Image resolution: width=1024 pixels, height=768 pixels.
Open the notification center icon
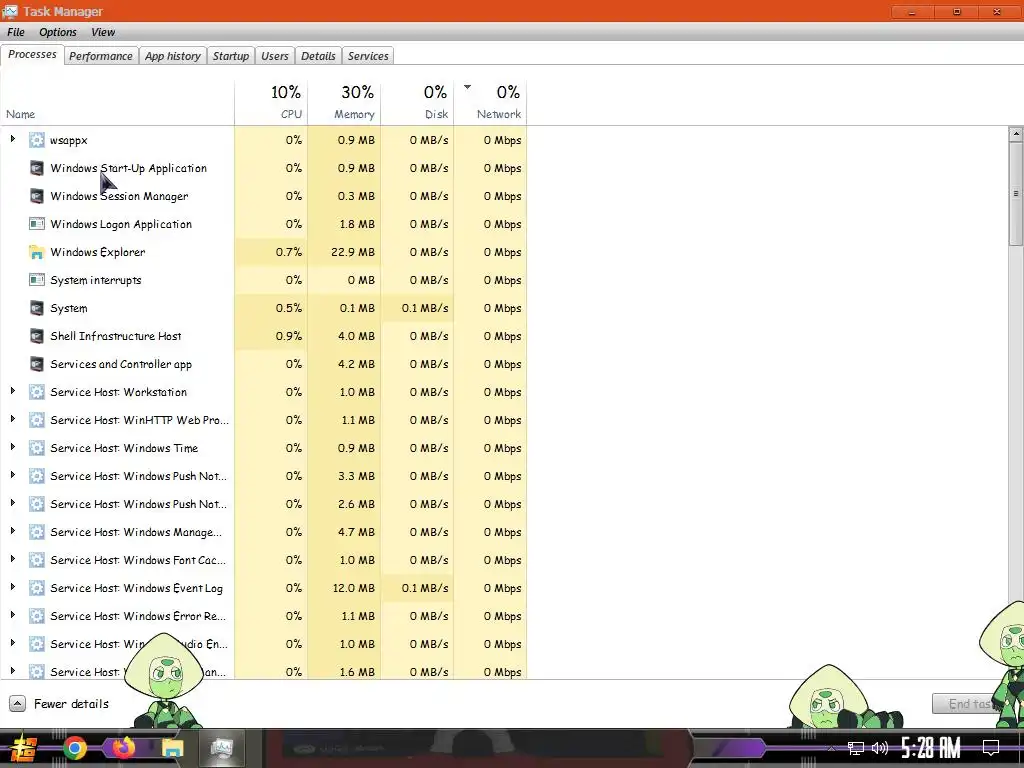pyautogui.click(x=991, y=748)
